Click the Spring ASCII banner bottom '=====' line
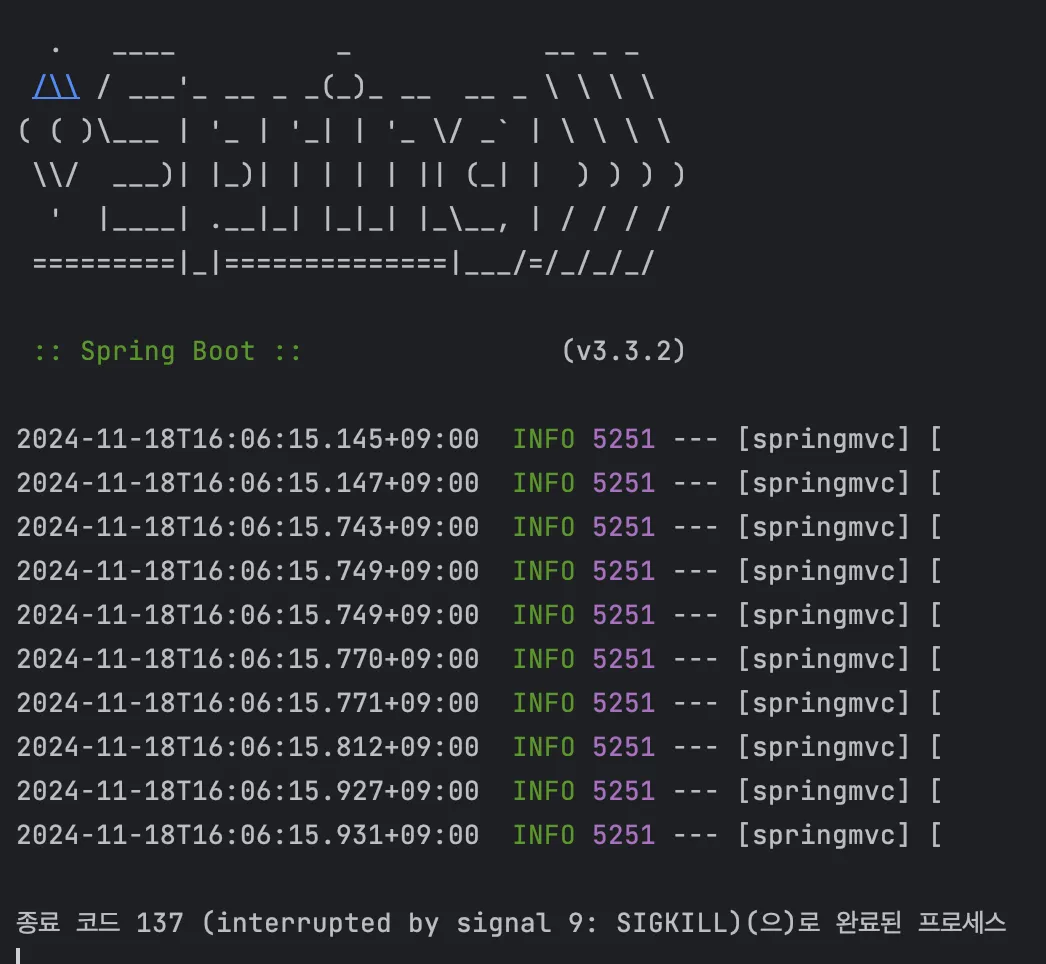 [344, 263]
